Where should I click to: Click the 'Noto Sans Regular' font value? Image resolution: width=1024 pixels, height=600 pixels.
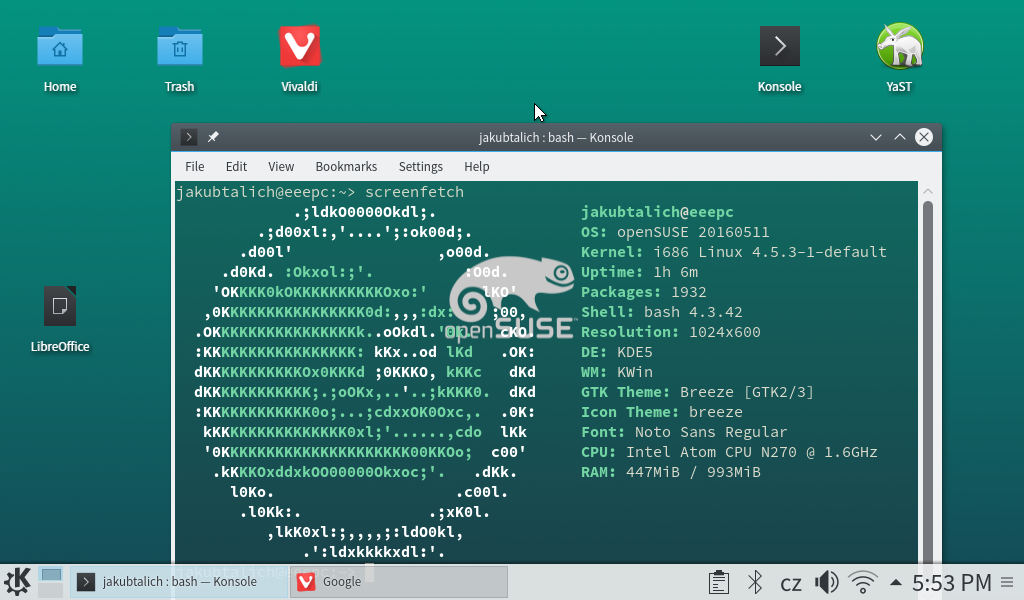711,432
